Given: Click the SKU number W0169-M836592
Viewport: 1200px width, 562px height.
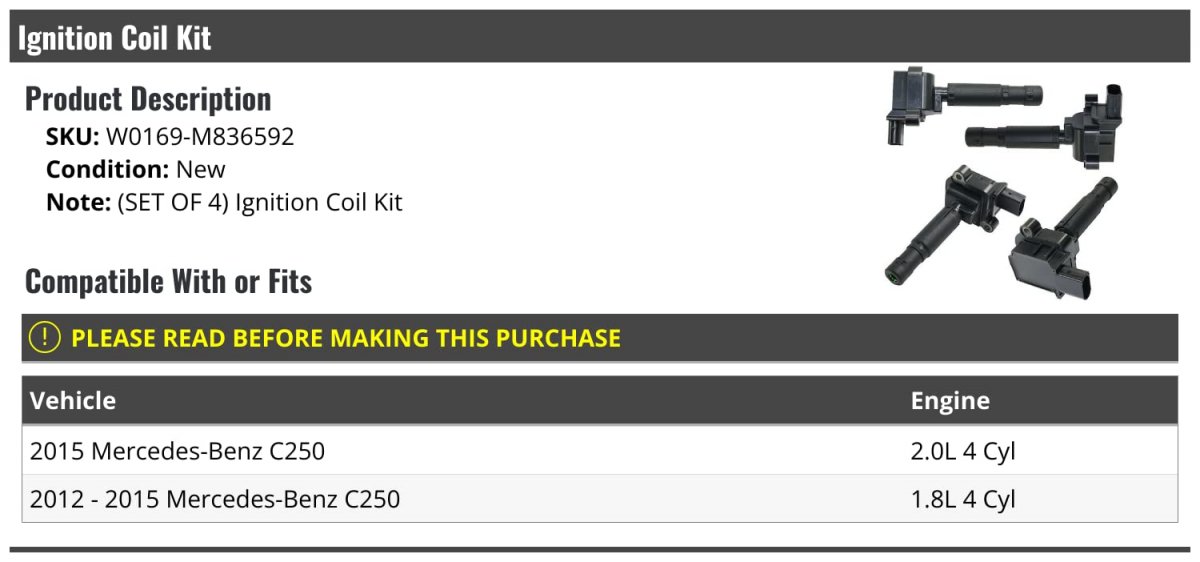Looking at the screenshot, I should tap(200, 137).
